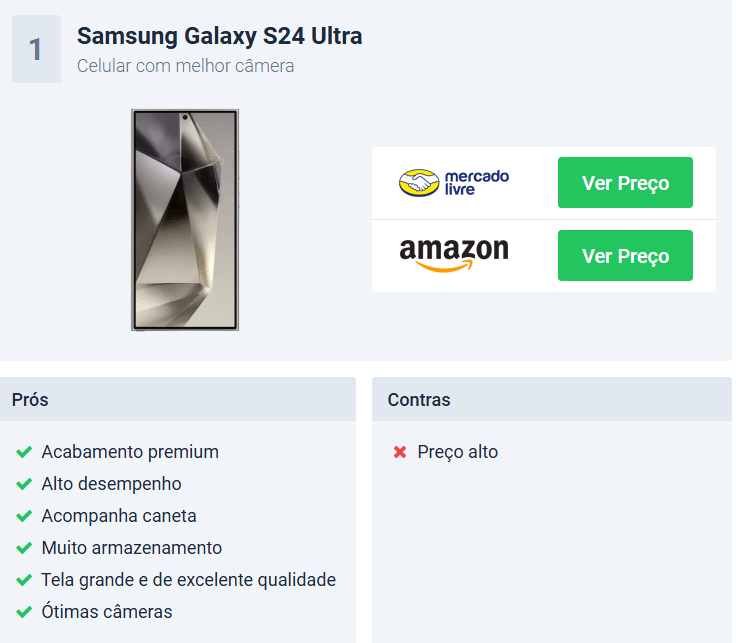Image resolution: width=736 pixels, height=643 pixels.
Task: Click the Prós section header
Action: pyautogui.click(x=178, y=399)
